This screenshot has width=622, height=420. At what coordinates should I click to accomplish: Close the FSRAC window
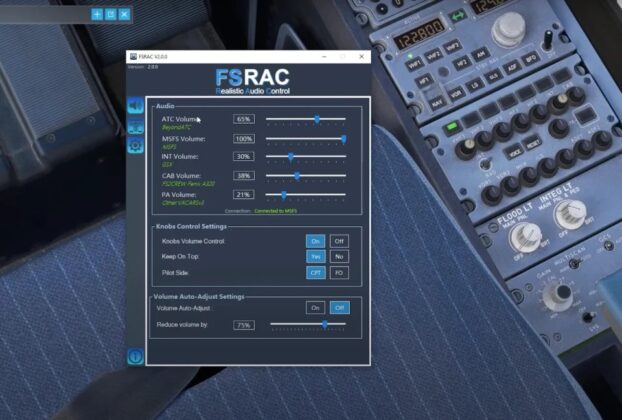pos(361,57)
